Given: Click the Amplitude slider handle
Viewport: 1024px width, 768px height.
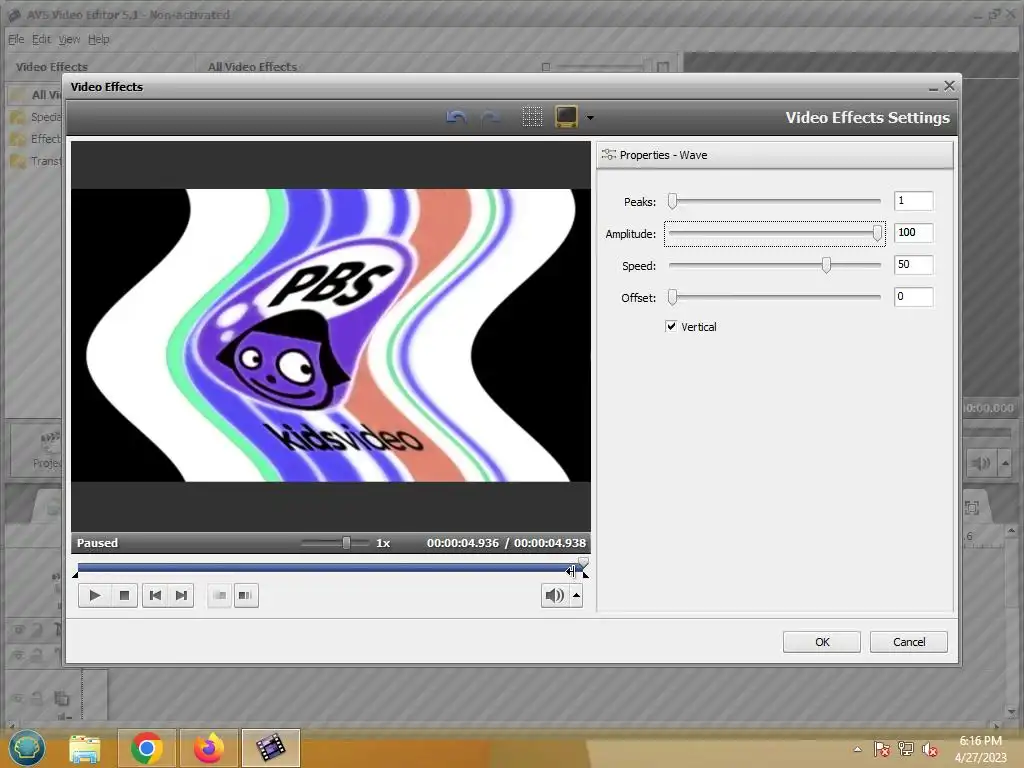Looking at the screenshot, I should point(877,233).
